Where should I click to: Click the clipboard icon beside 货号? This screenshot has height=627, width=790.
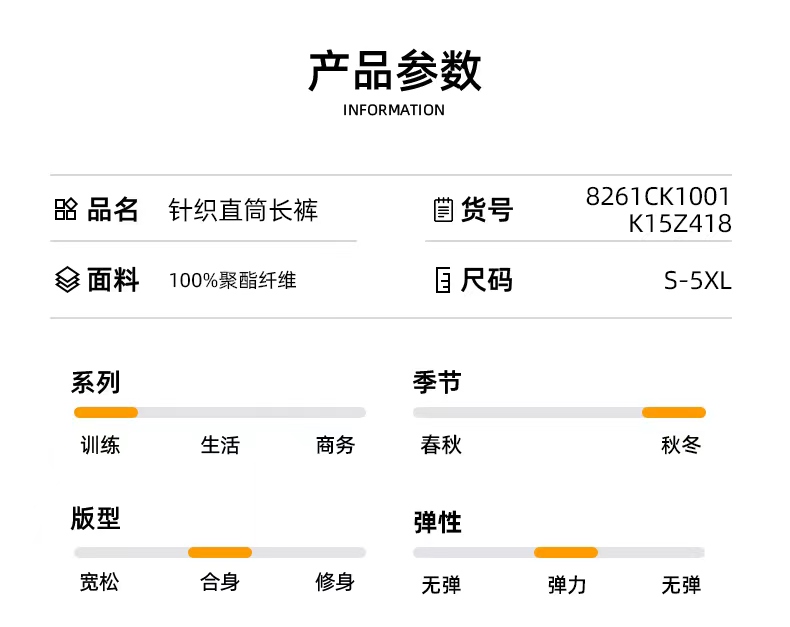(442, 210)
